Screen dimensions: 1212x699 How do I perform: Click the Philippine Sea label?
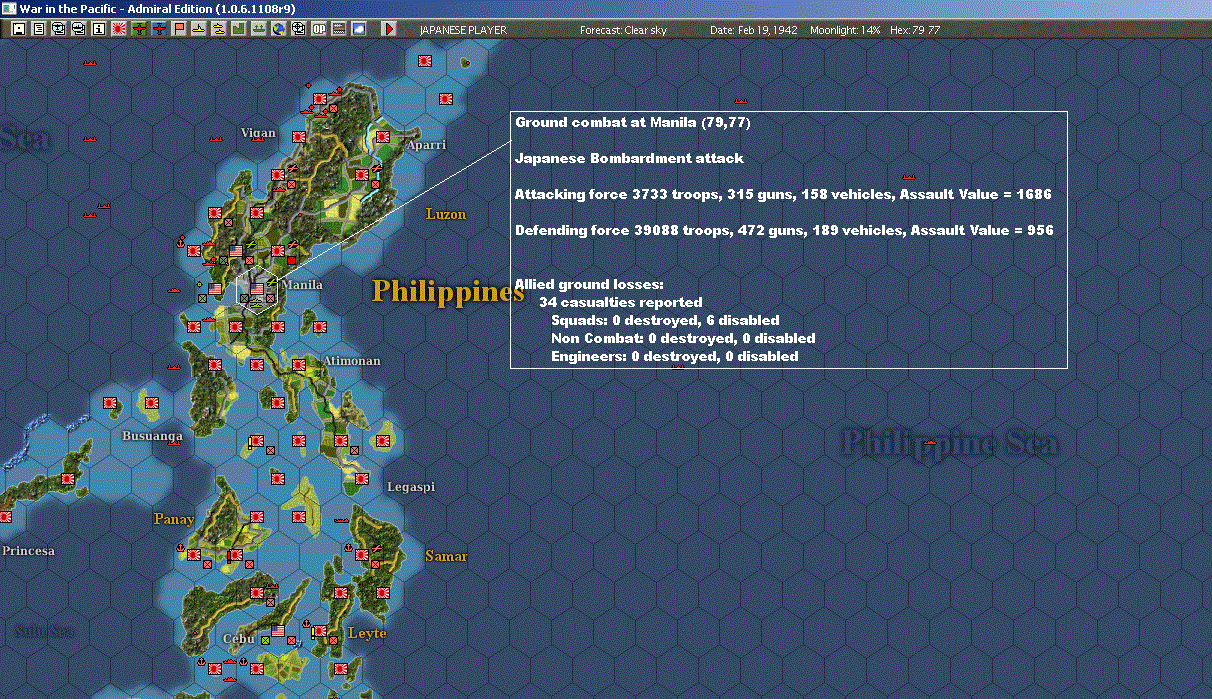(x=949, y=442)
